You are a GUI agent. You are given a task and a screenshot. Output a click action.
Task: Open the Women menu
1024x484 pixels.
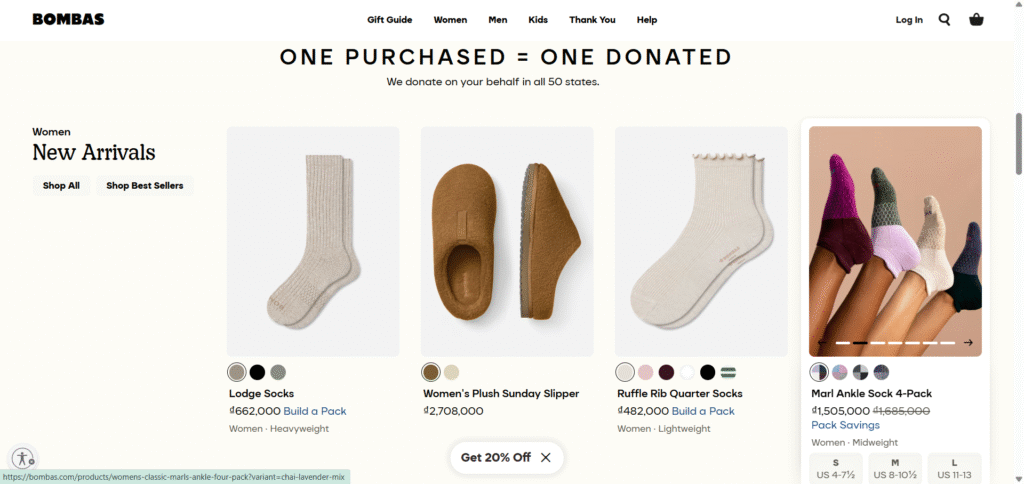450,19
